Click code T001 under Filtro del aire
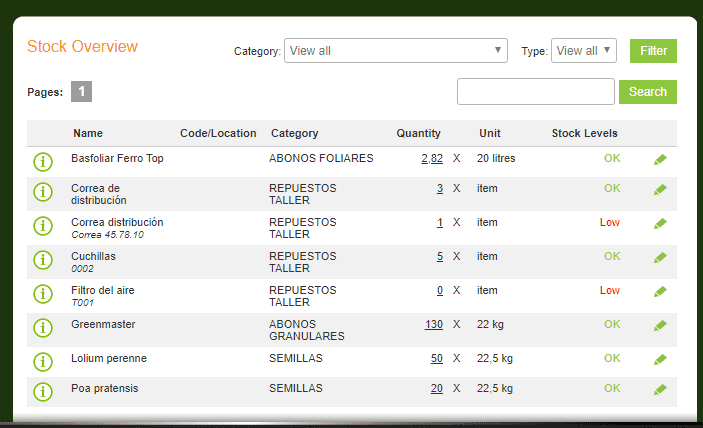The height and width of the screenshot is (428, 703). 82,303
